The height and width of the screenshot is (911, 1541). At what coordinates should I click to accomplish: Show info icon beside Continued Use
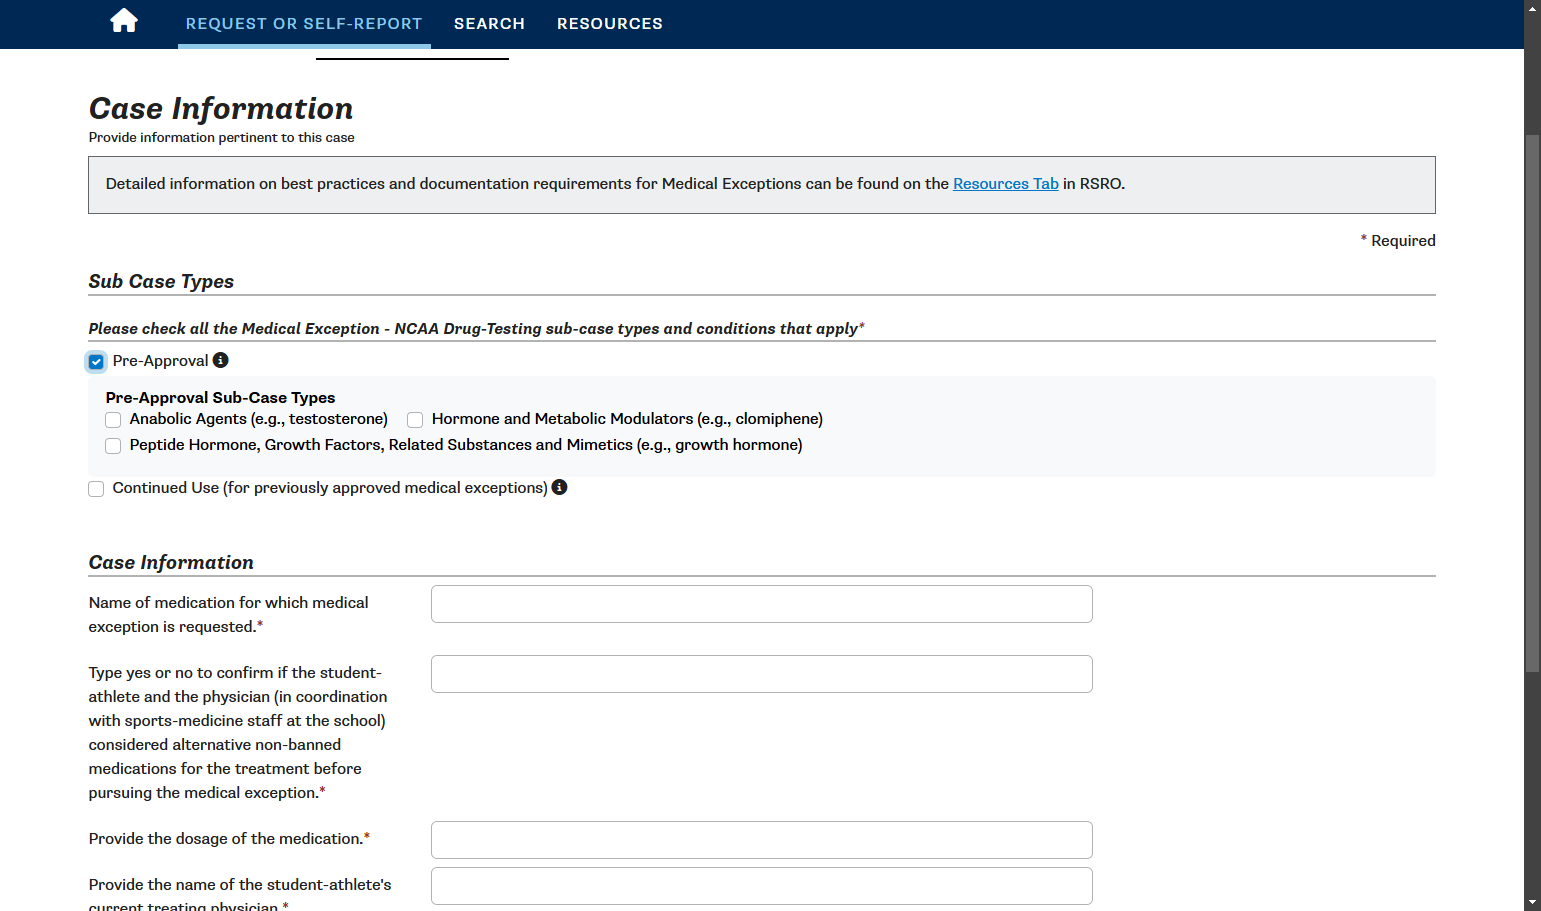coord(560,487)
